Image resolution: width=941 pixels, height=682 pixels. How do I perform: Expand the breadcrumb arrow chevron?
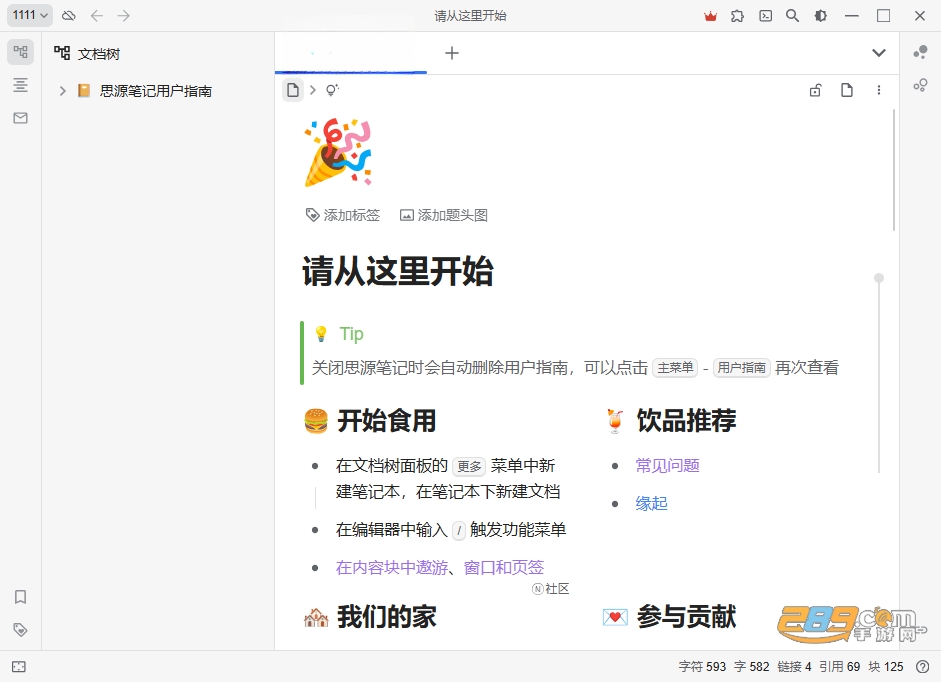(313, 90)
